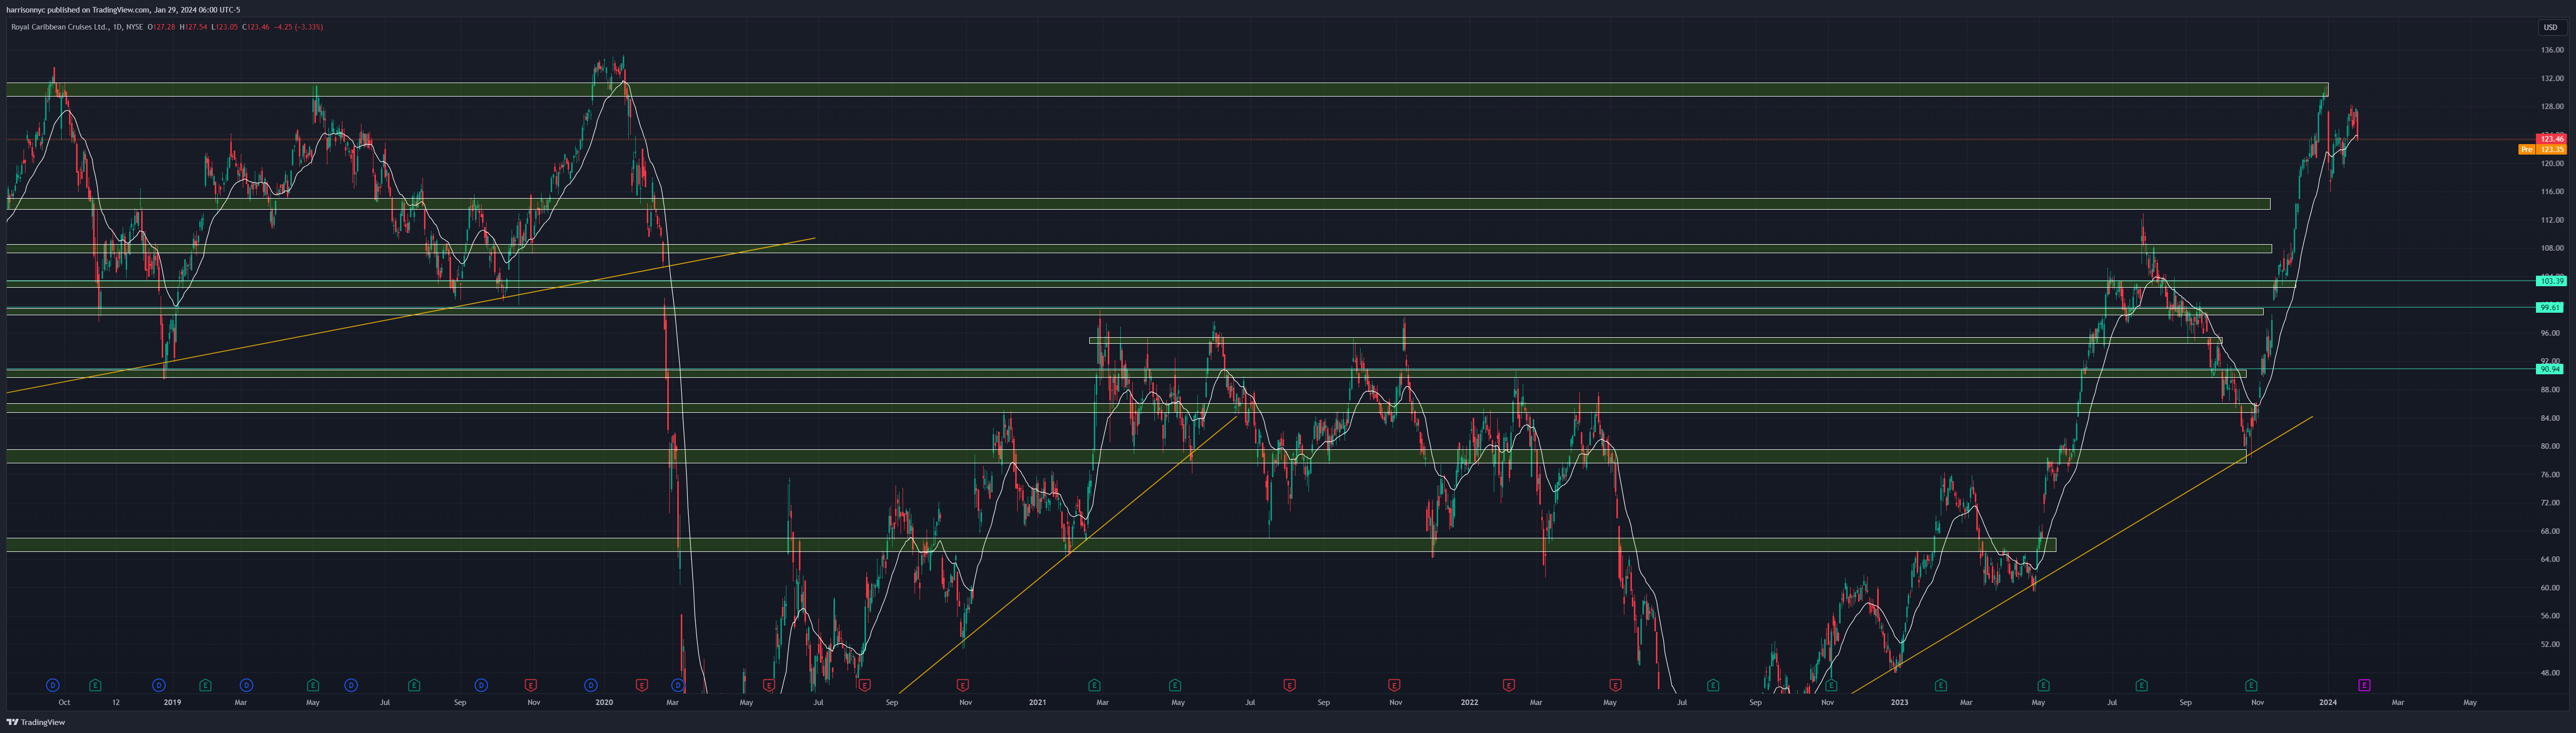This screenshot has width=2576, height=733.
Task: Open the green earnings marker at Nov 2022
Action: (1831, 685)
